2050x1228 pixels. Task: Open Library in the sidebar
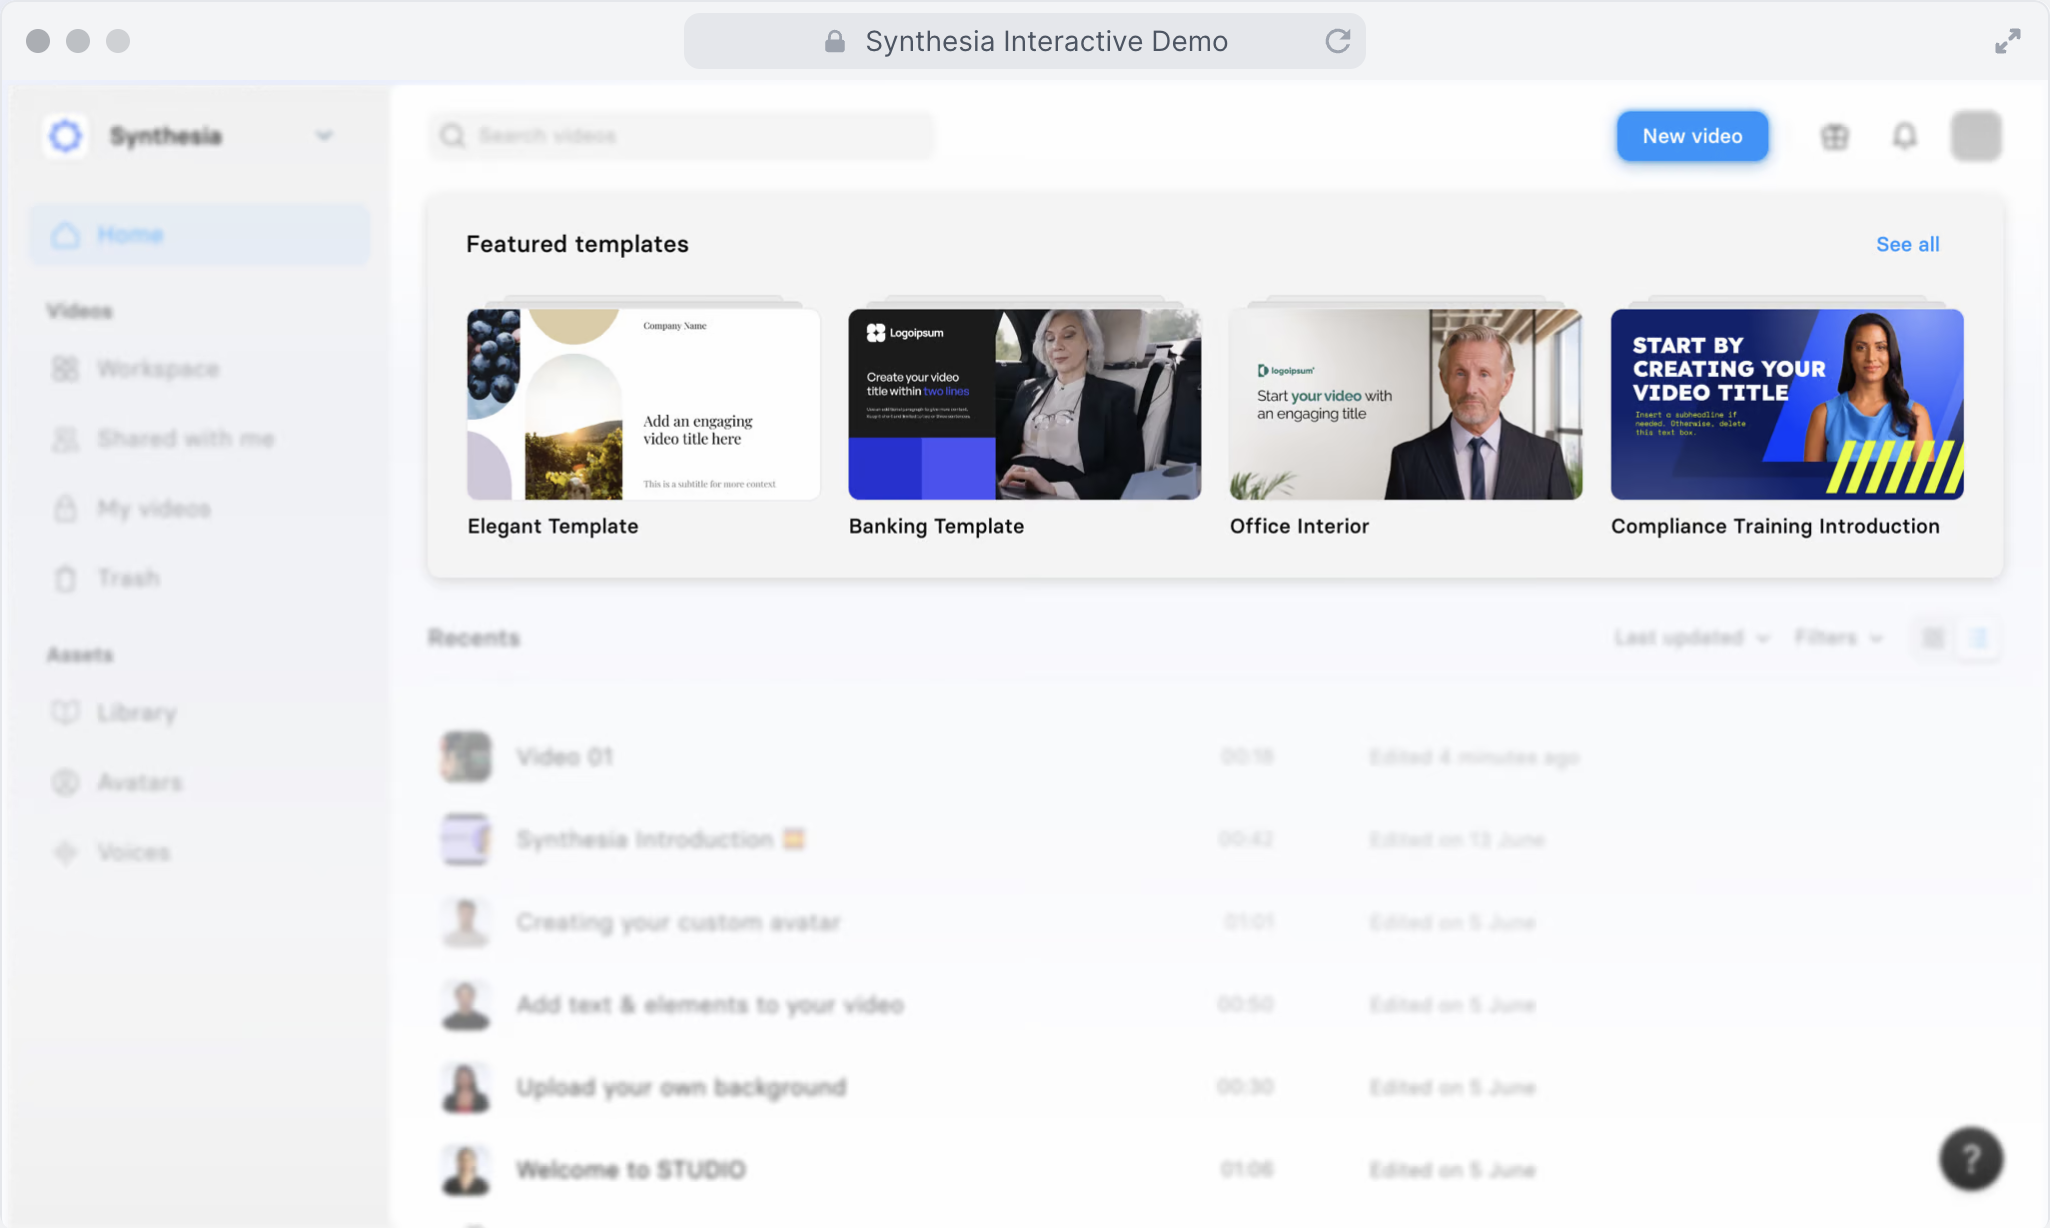(x=137, y=713)
